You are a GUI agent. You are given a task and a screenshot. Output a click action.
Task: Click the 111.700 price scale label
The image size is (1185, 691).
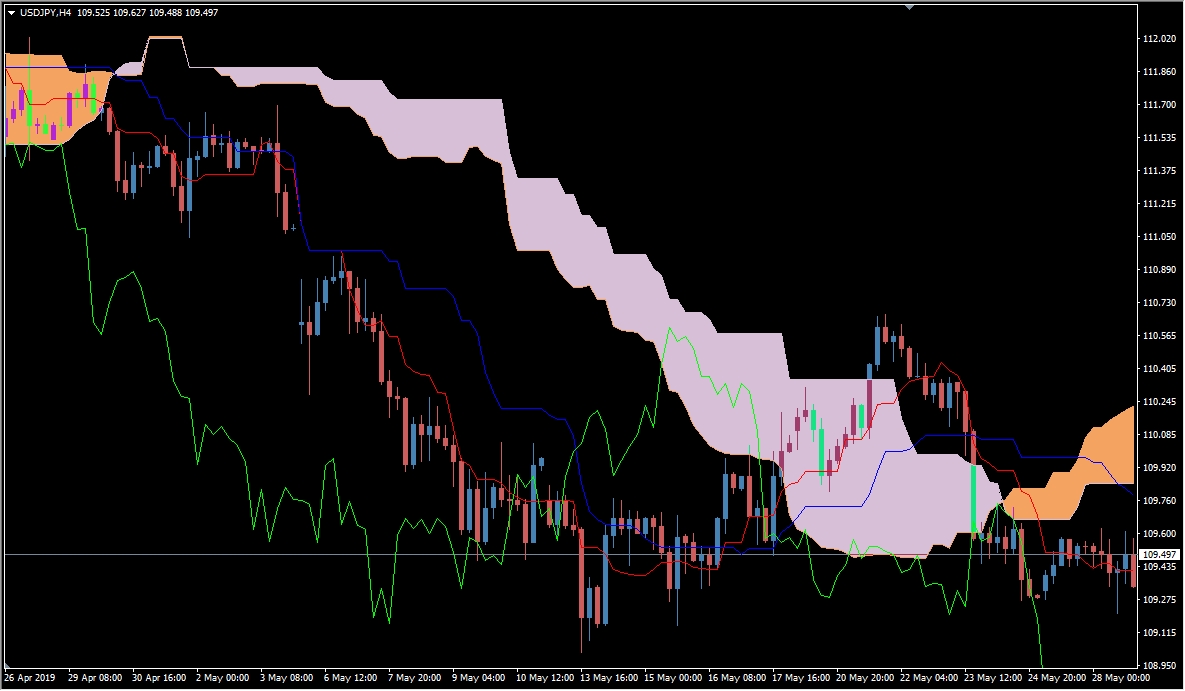coord(1159,104)
